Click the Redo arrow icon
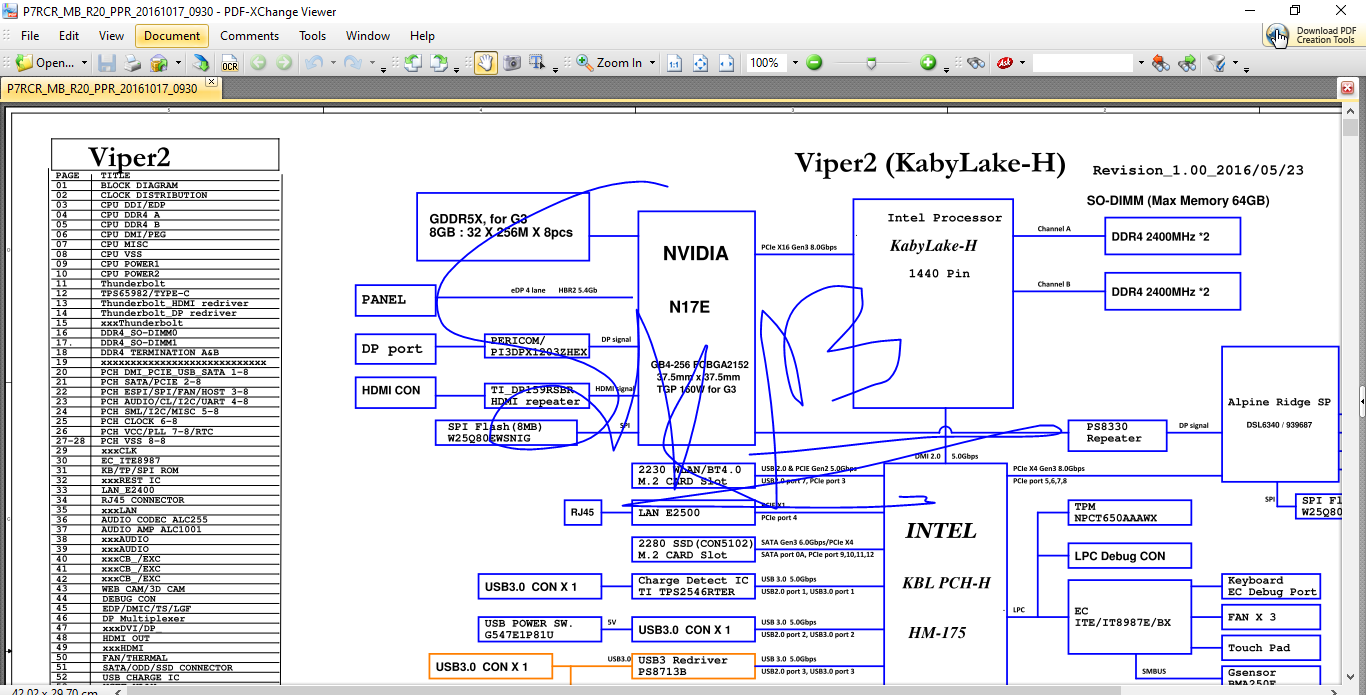The image size is (1366, 695). [353, 63]
